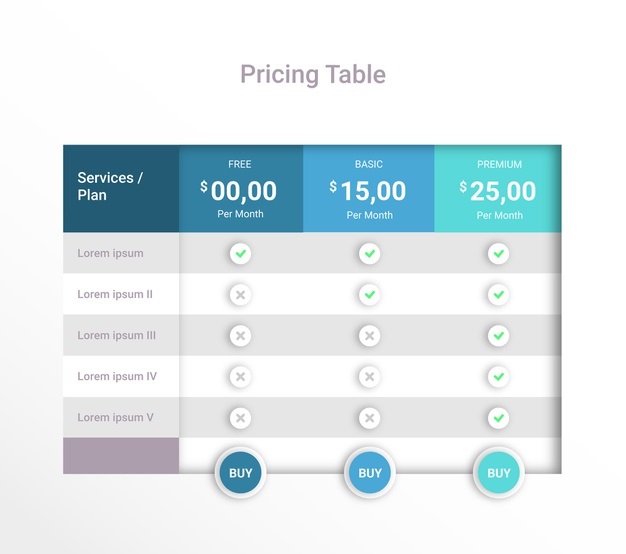Screen dimensions: 626x554
Task: Click the Pricing Table title text
Action: coord(313,74)
